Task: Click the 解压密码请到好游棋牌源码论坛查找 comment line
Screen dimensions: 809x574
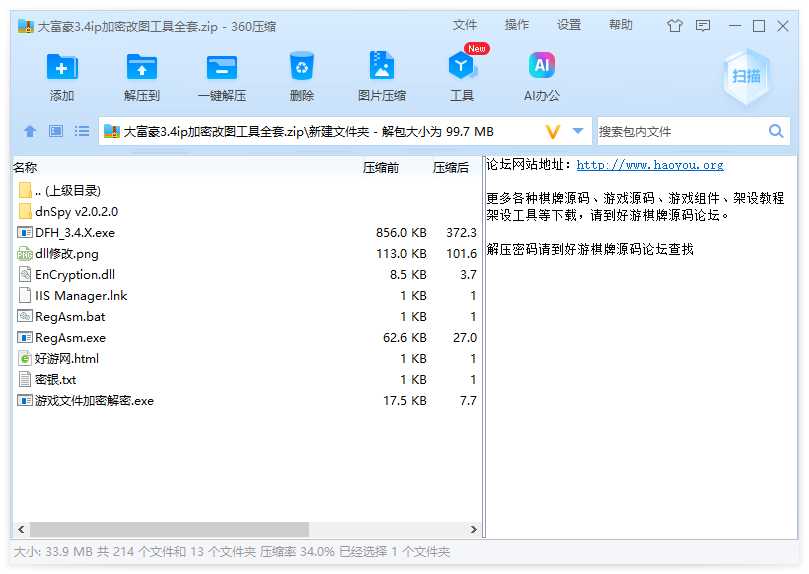Action: (590, 249)
